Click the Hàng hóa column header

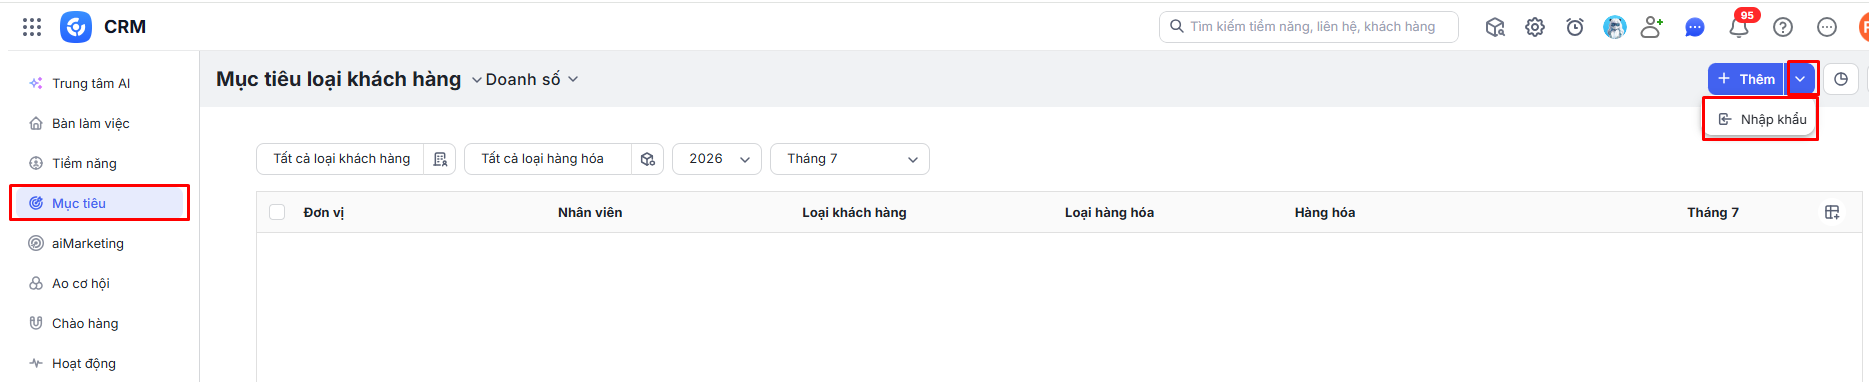click(x=1325, y=212)
